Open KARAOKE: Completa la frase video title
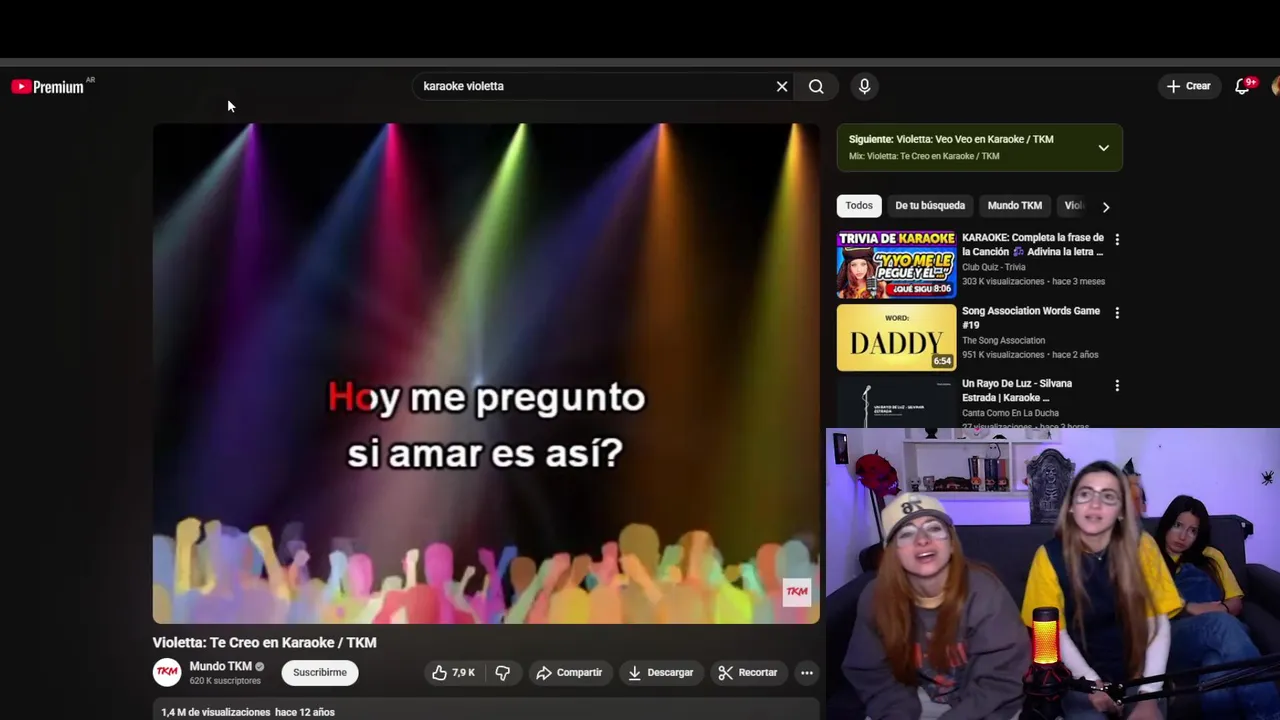The height and width of the screenshot is (720, 1280). pos(1033,245)
